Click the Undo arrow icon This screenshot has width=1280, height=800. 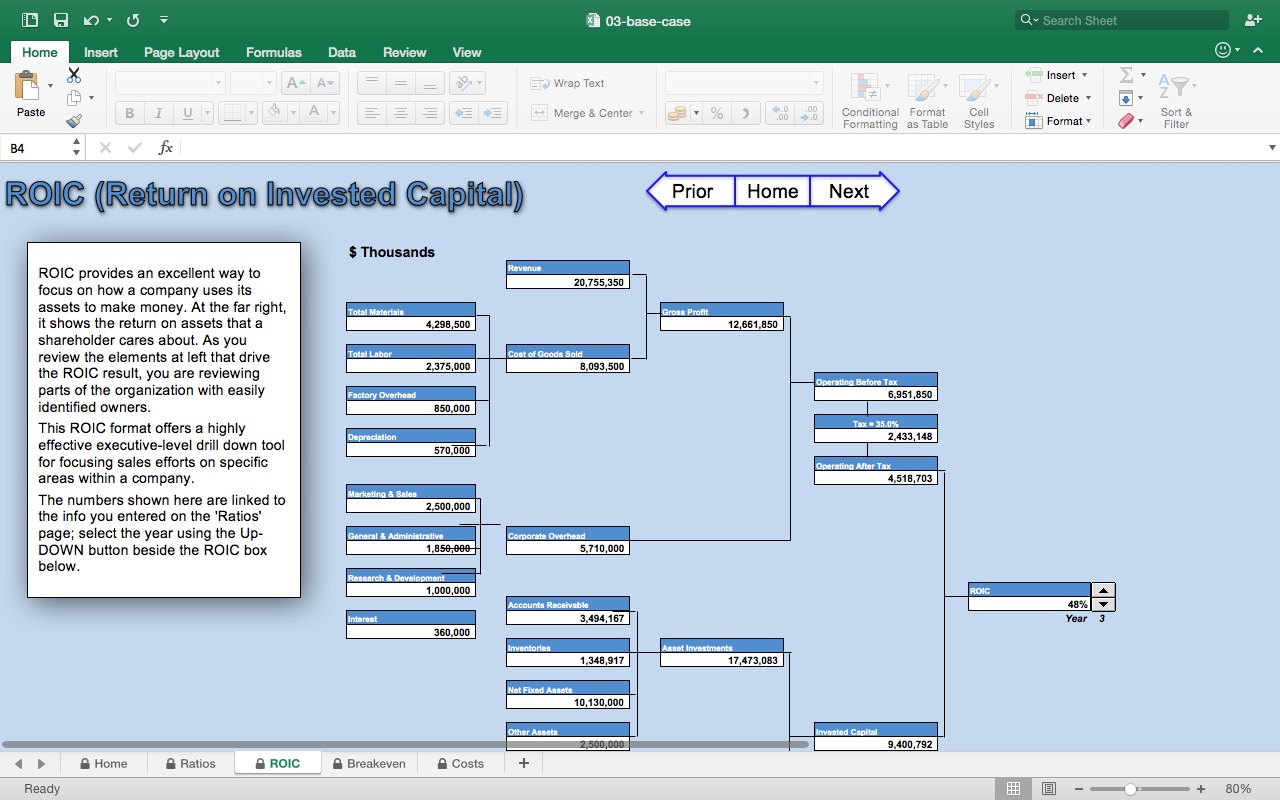tap(91, 20)
